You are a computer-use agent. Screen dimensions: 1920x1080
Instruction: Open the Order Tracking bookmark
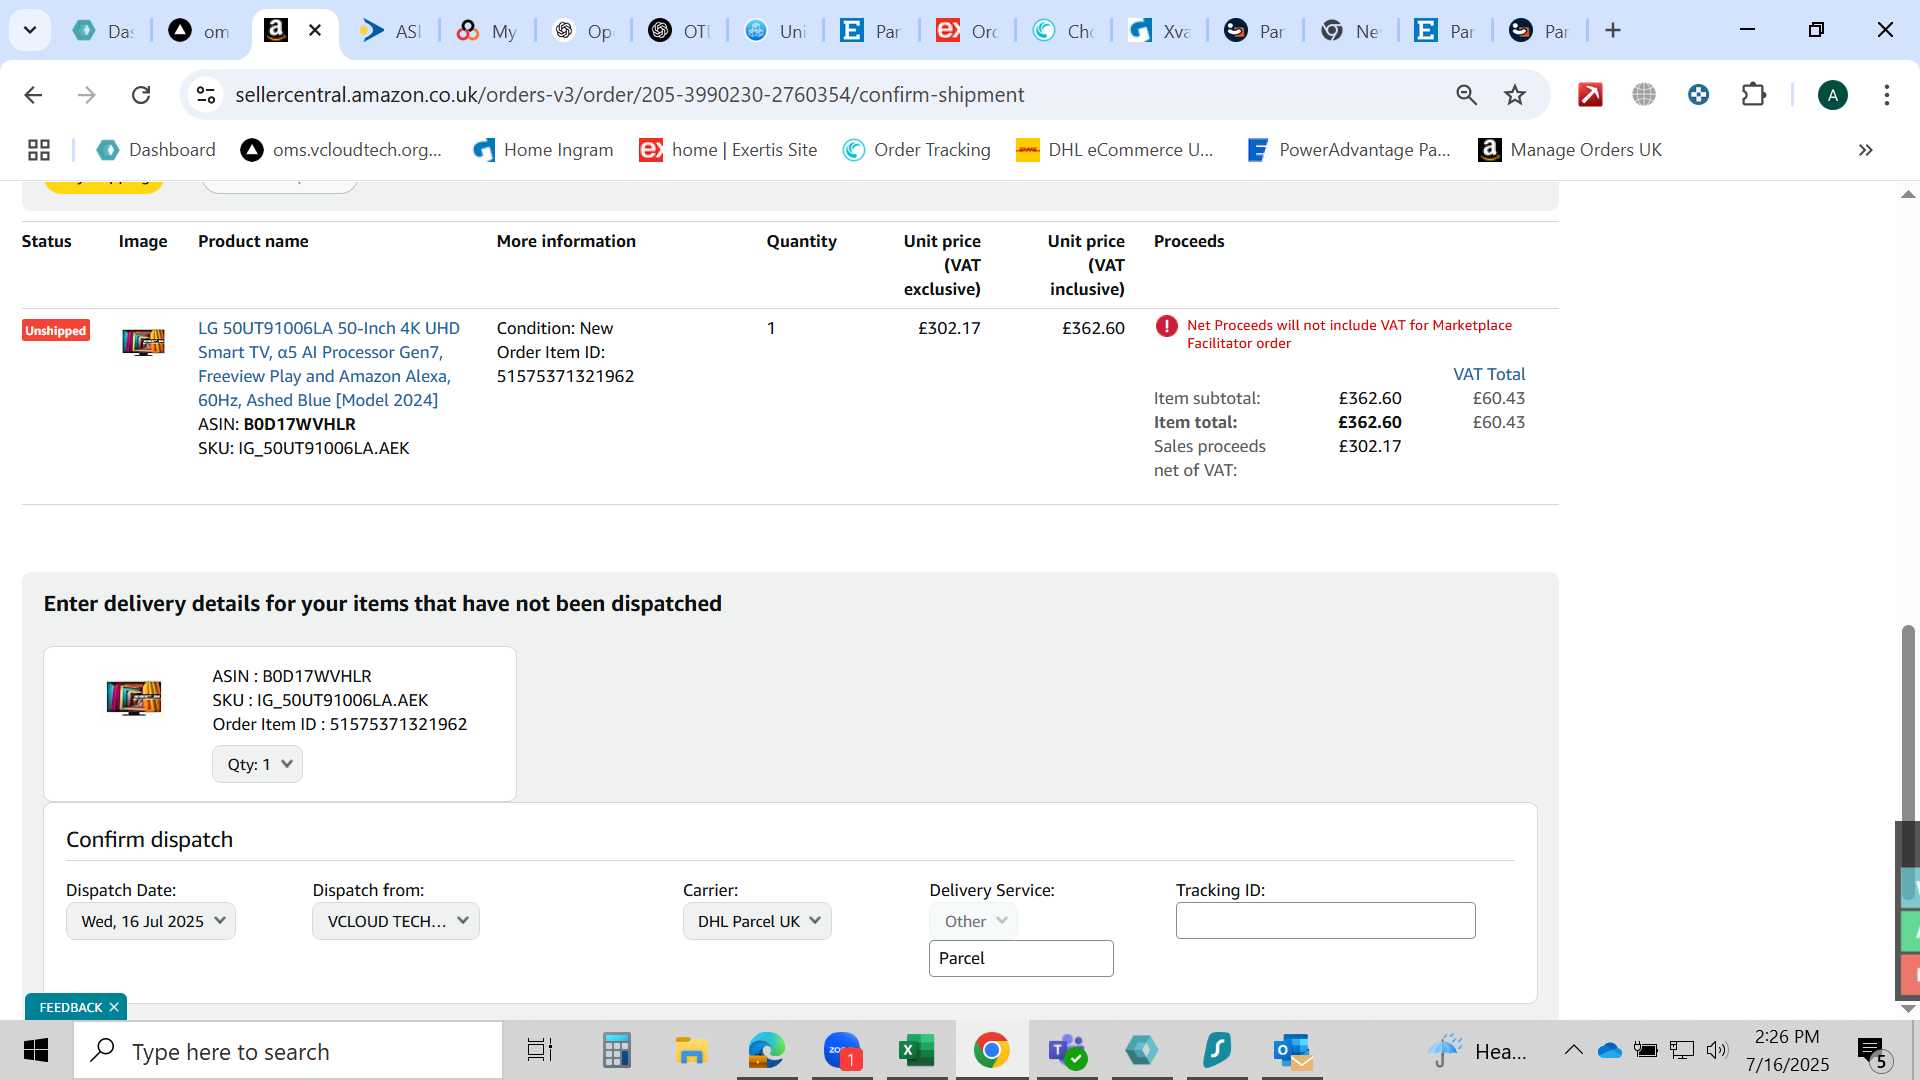pos(916,150)
